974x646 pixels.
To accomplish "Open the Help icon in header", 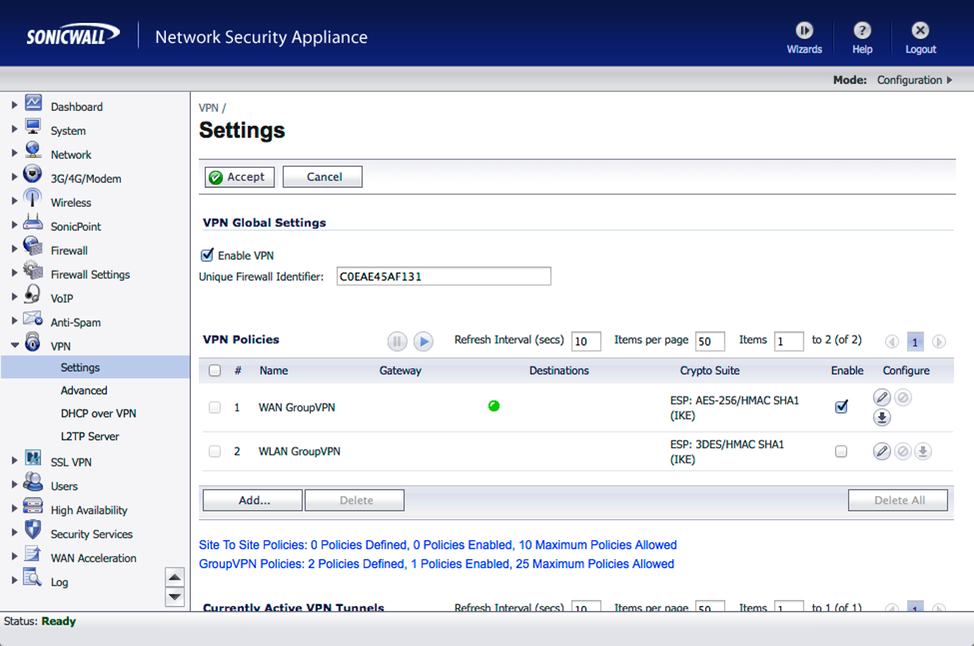I will 862,30.
